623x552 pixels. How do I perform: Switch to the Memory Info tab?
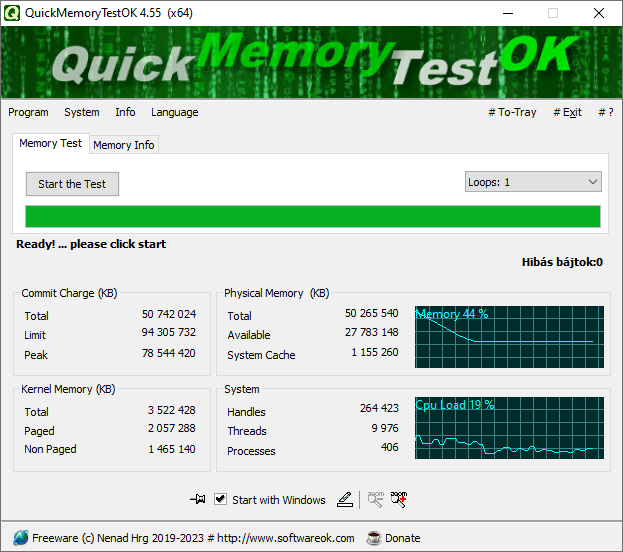click(x=124, y=145)
